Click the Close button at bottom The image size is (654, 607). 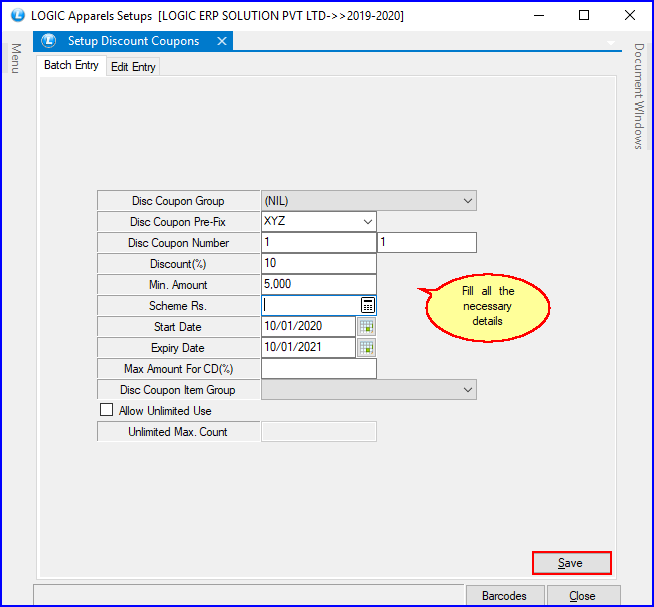click(583, 596)
